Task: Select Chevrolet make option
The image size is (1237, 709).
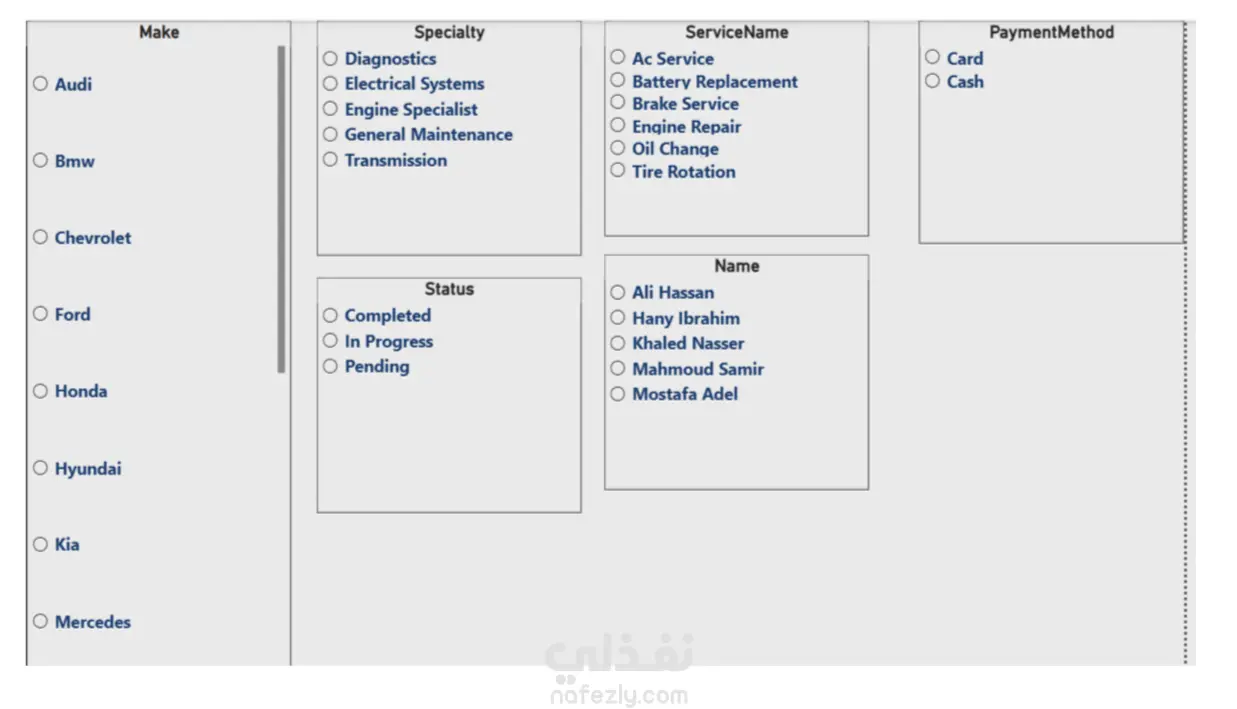Action: click(40, 237)
